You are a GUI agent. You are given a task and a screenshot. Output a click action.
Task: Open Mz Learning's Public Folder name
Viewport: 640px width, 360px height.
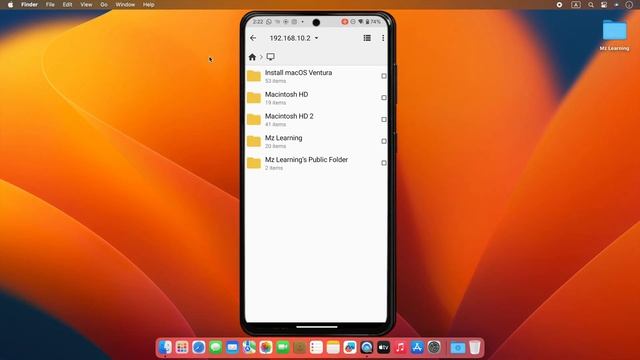coord(307,160)
